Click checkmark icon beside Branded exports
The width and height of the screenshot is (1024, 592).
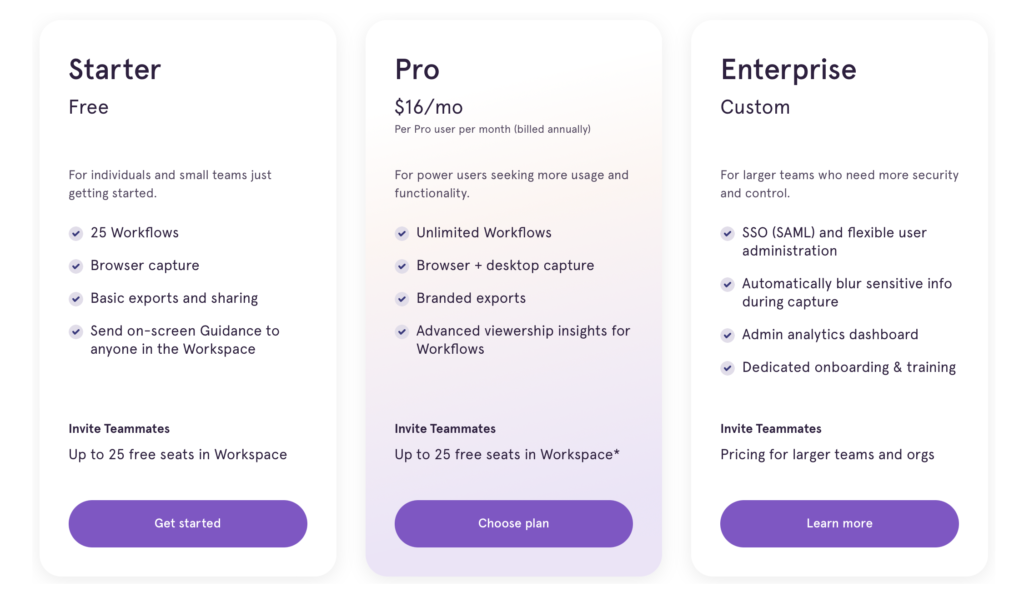pos(402,299)
